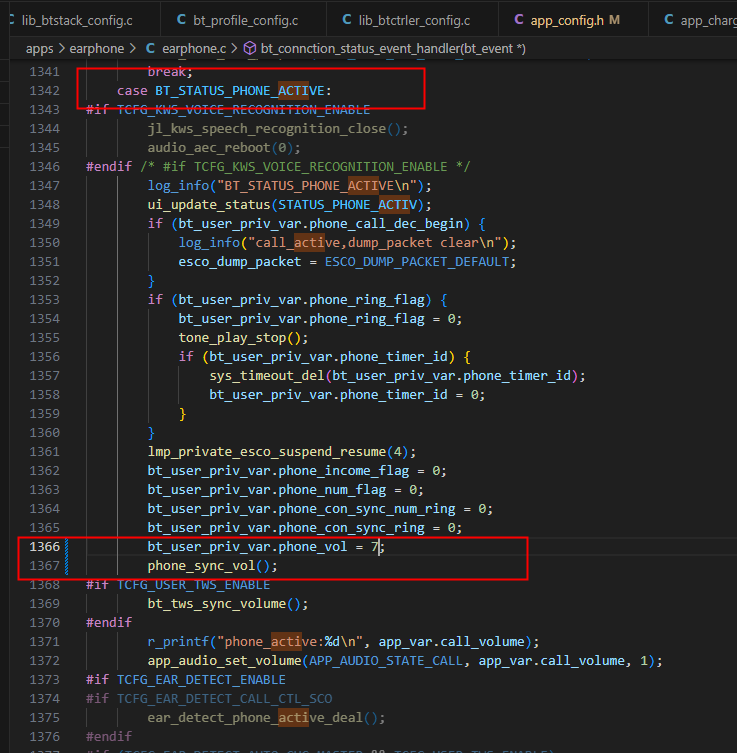Click 'esco_dump_packet' variable on line 1351
Viewport: 737px width, 753px height.
coord(240,262)
